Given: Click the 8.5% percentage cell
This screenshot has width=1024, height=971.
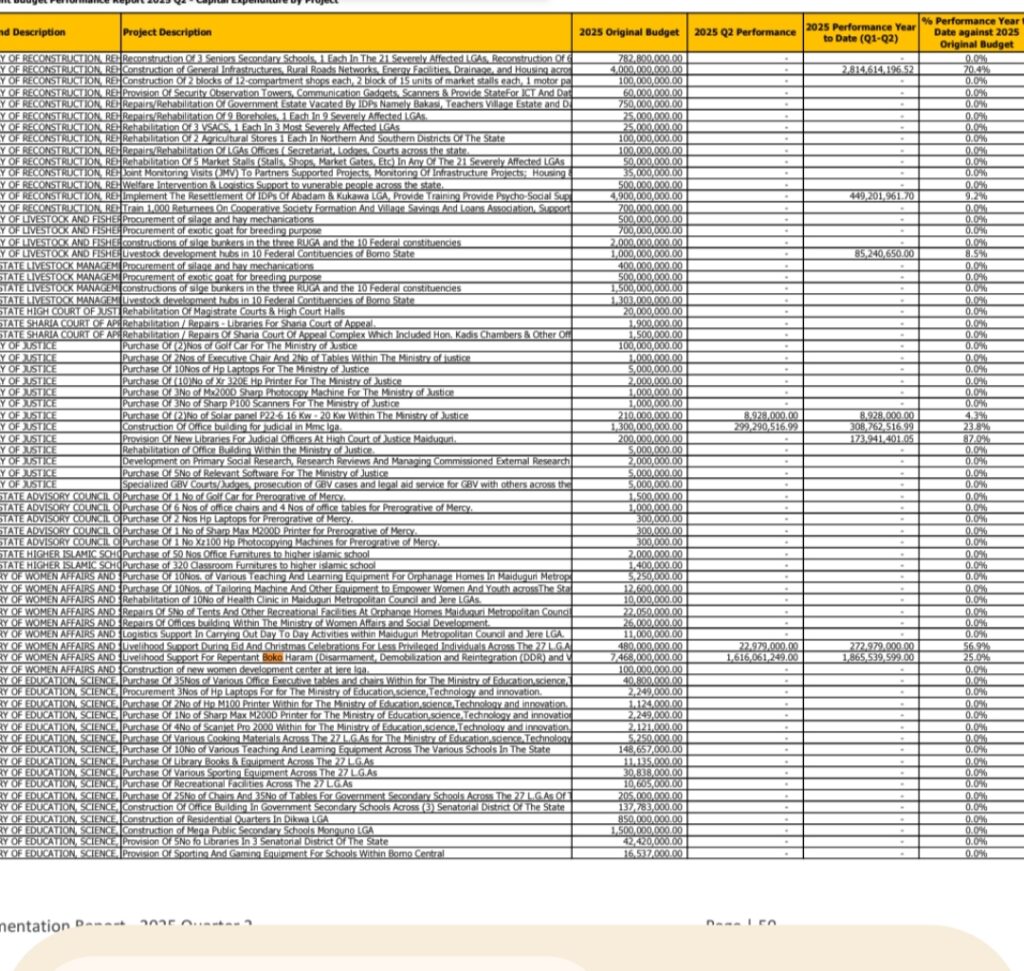Looking at the screenshot, I should 976,254.
